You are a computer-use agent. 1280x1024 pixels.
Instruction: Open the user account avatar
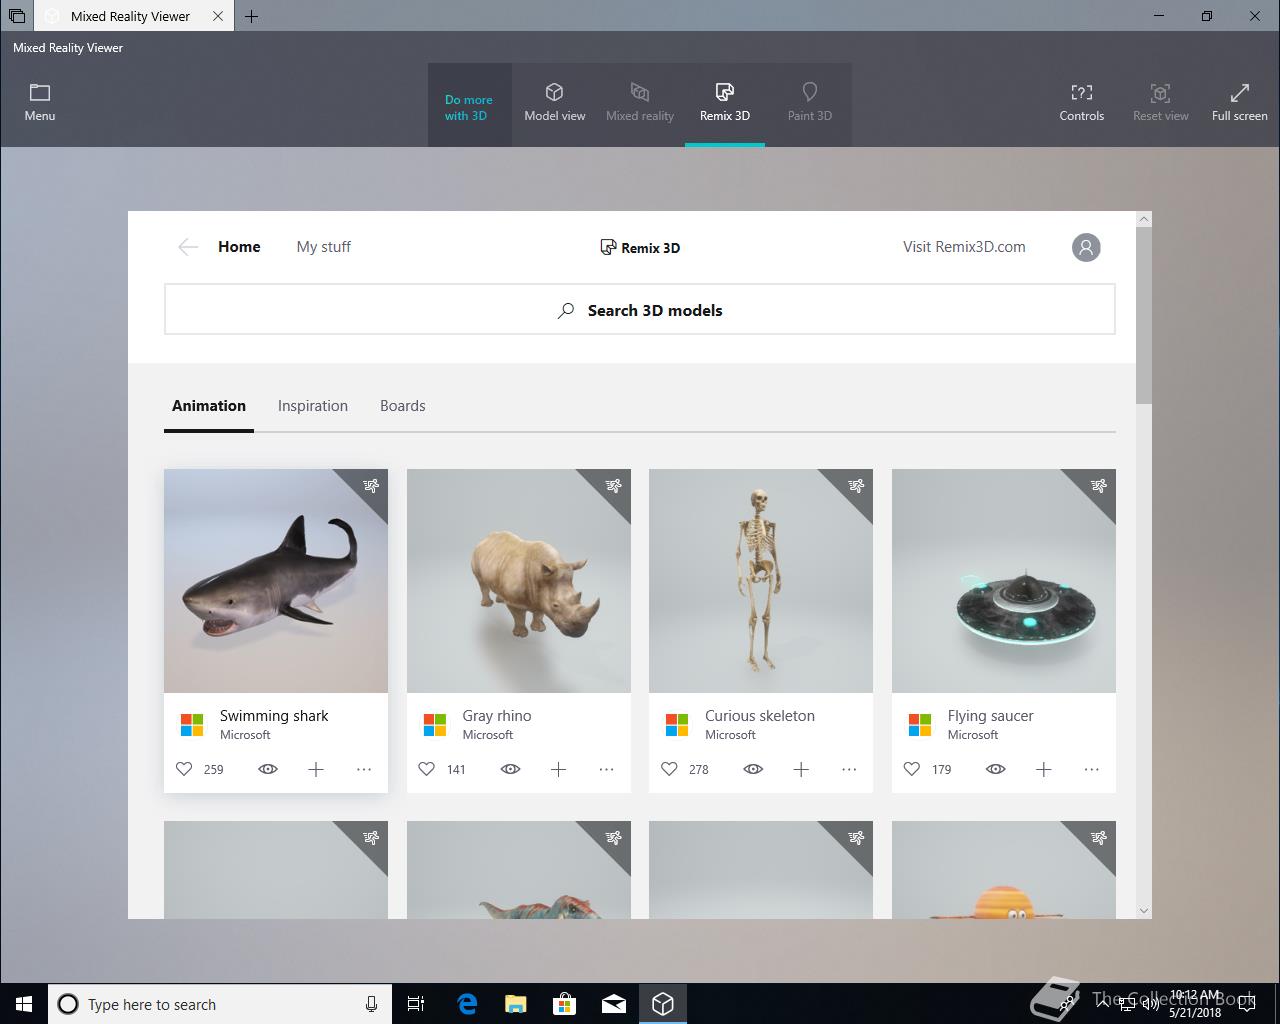pos(1086,247)
